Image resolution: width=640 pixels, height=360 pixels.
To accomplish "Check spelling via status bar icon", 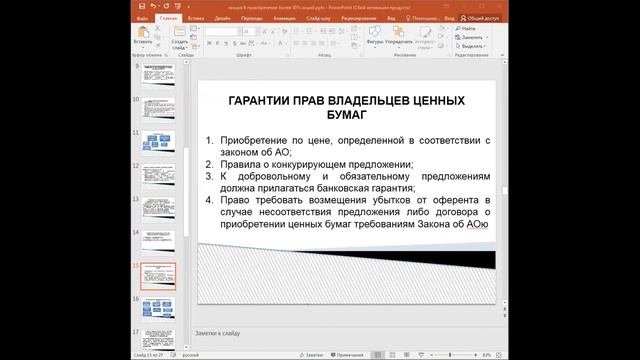I will click(x=173, y=355).
